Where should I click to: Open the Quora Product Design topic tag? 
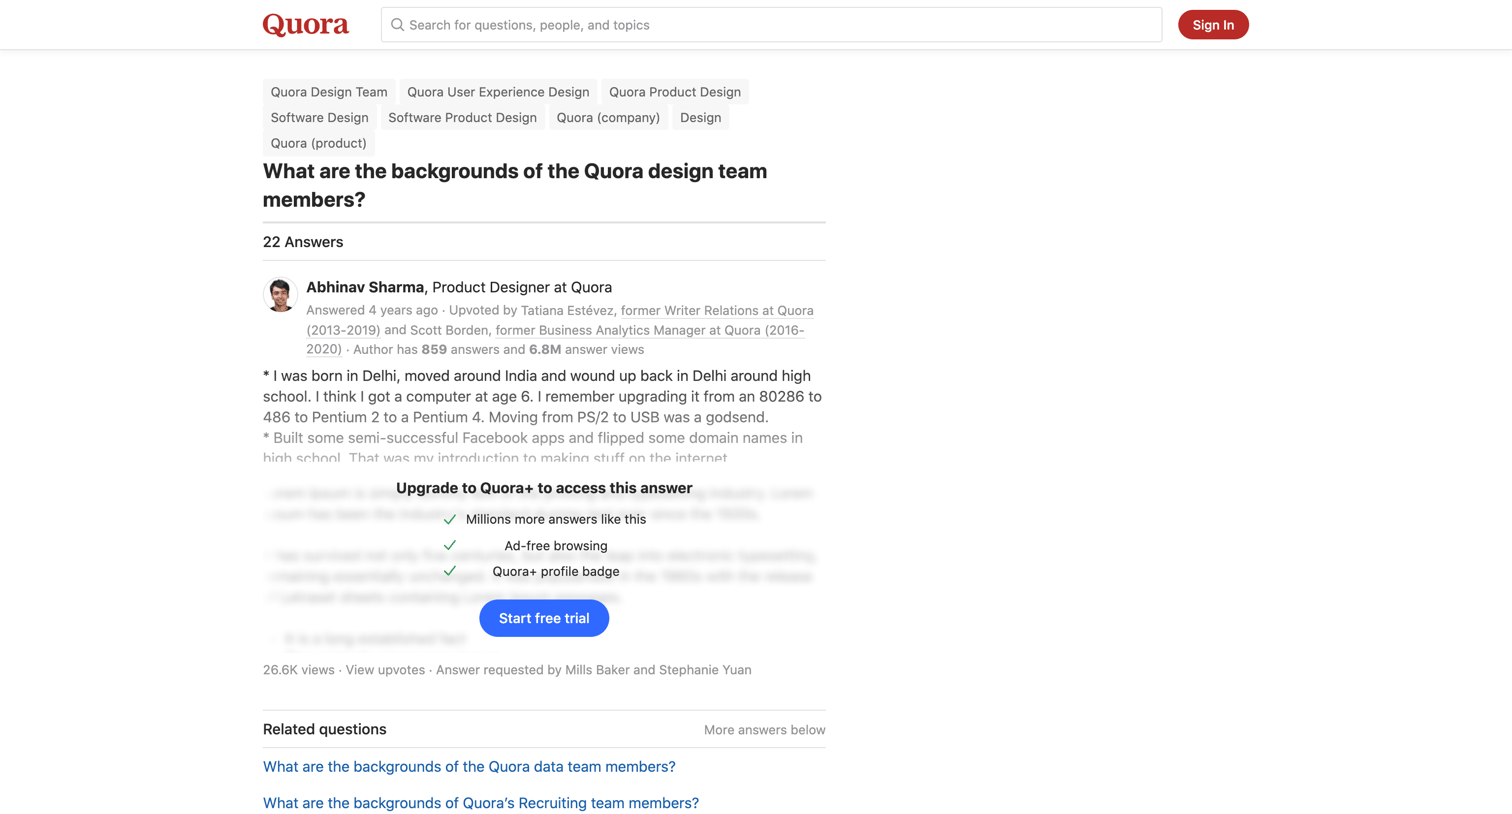675,92
